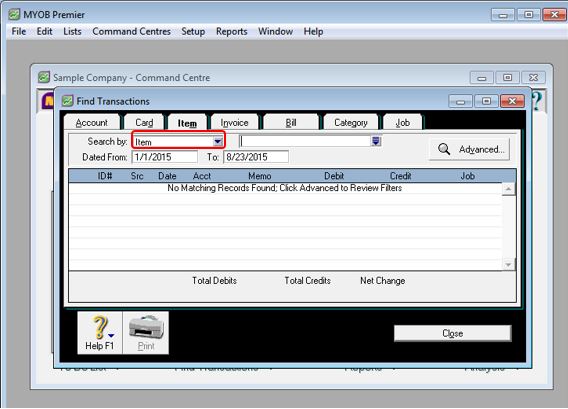This screenshot has width=568, height=409.
Task: Click the Net Change label
Action: 383,281
